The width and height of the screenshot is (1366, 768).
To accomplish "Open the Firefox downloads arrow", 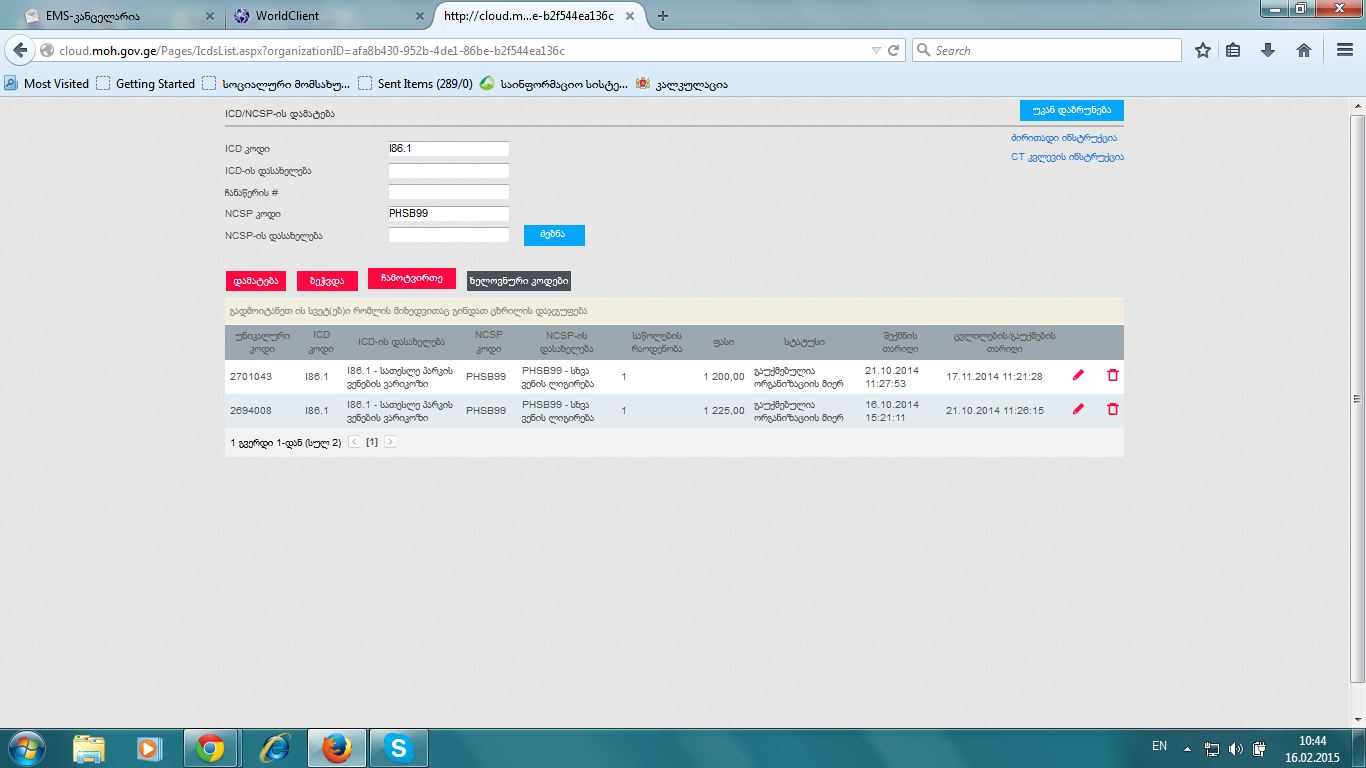I will [1268, 50].
